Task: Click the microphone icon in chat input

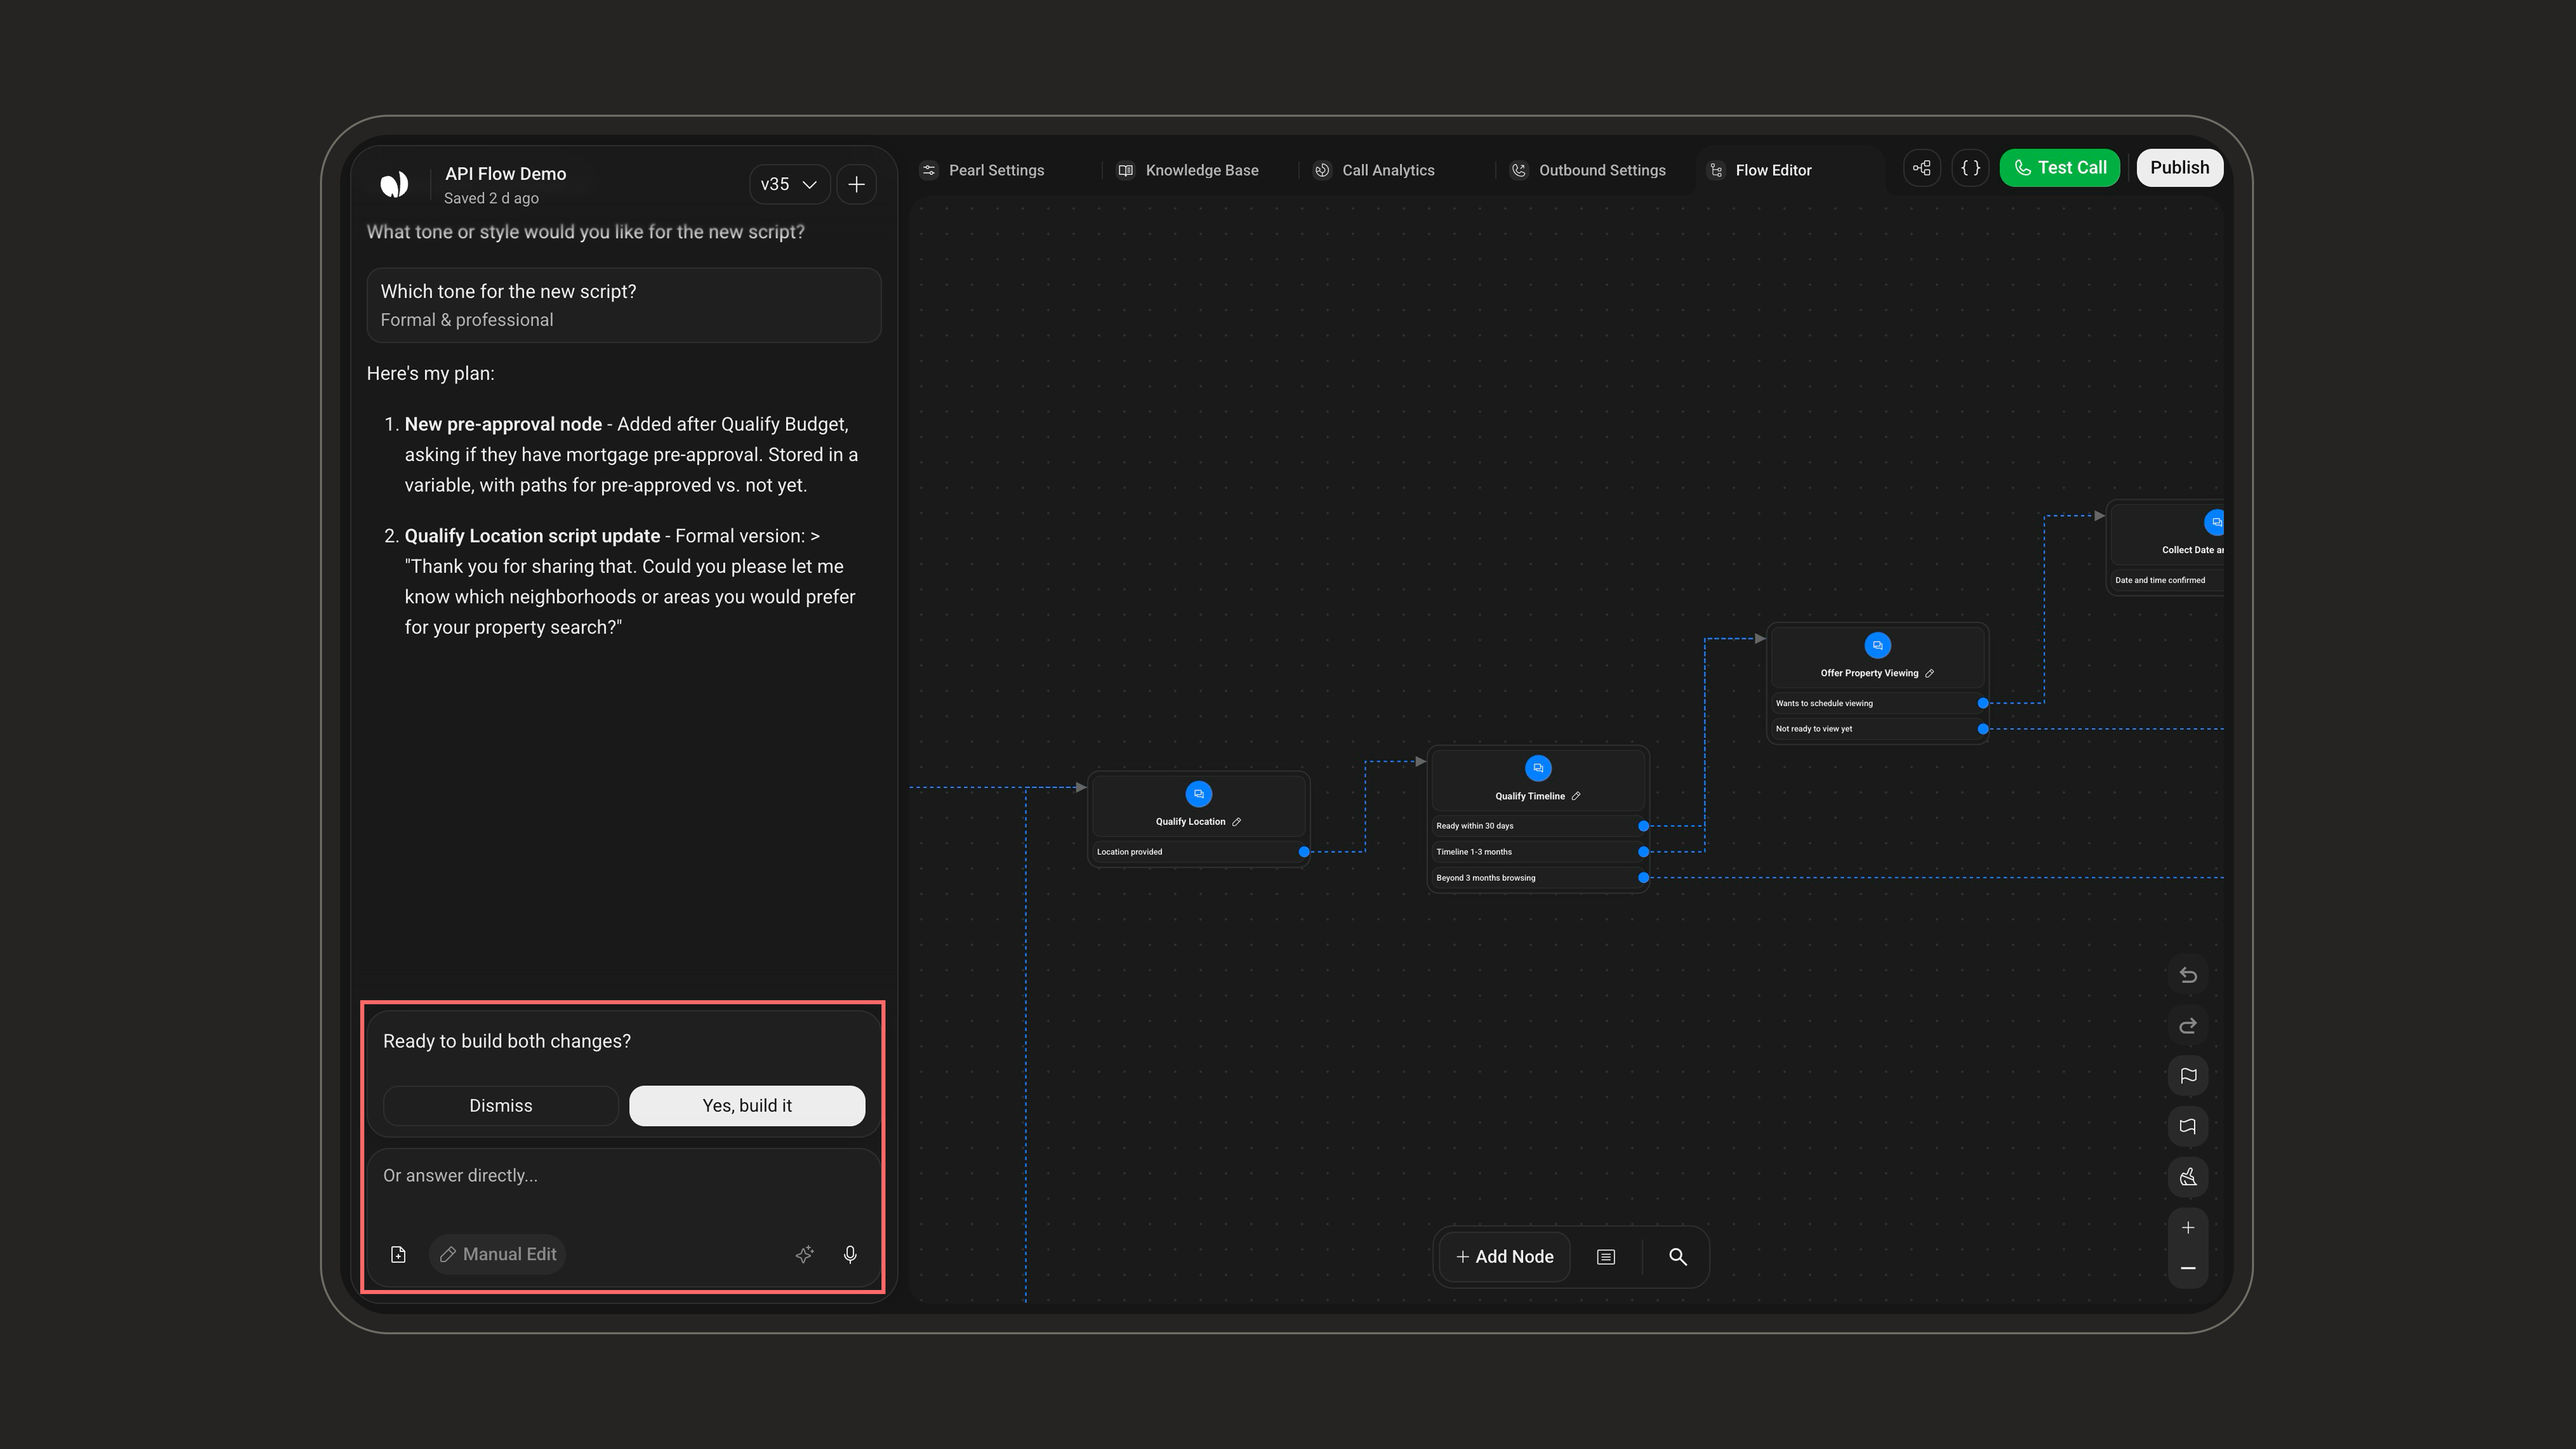Action: tap(850, 1254)
